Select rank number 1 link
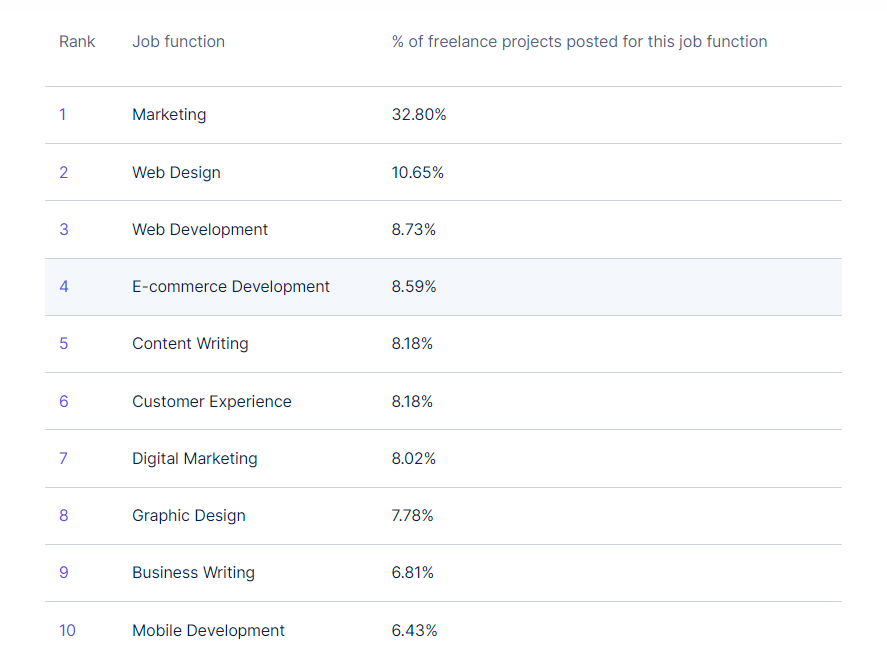This screenshot has height=657, width=887. click(x=63, y=115)
